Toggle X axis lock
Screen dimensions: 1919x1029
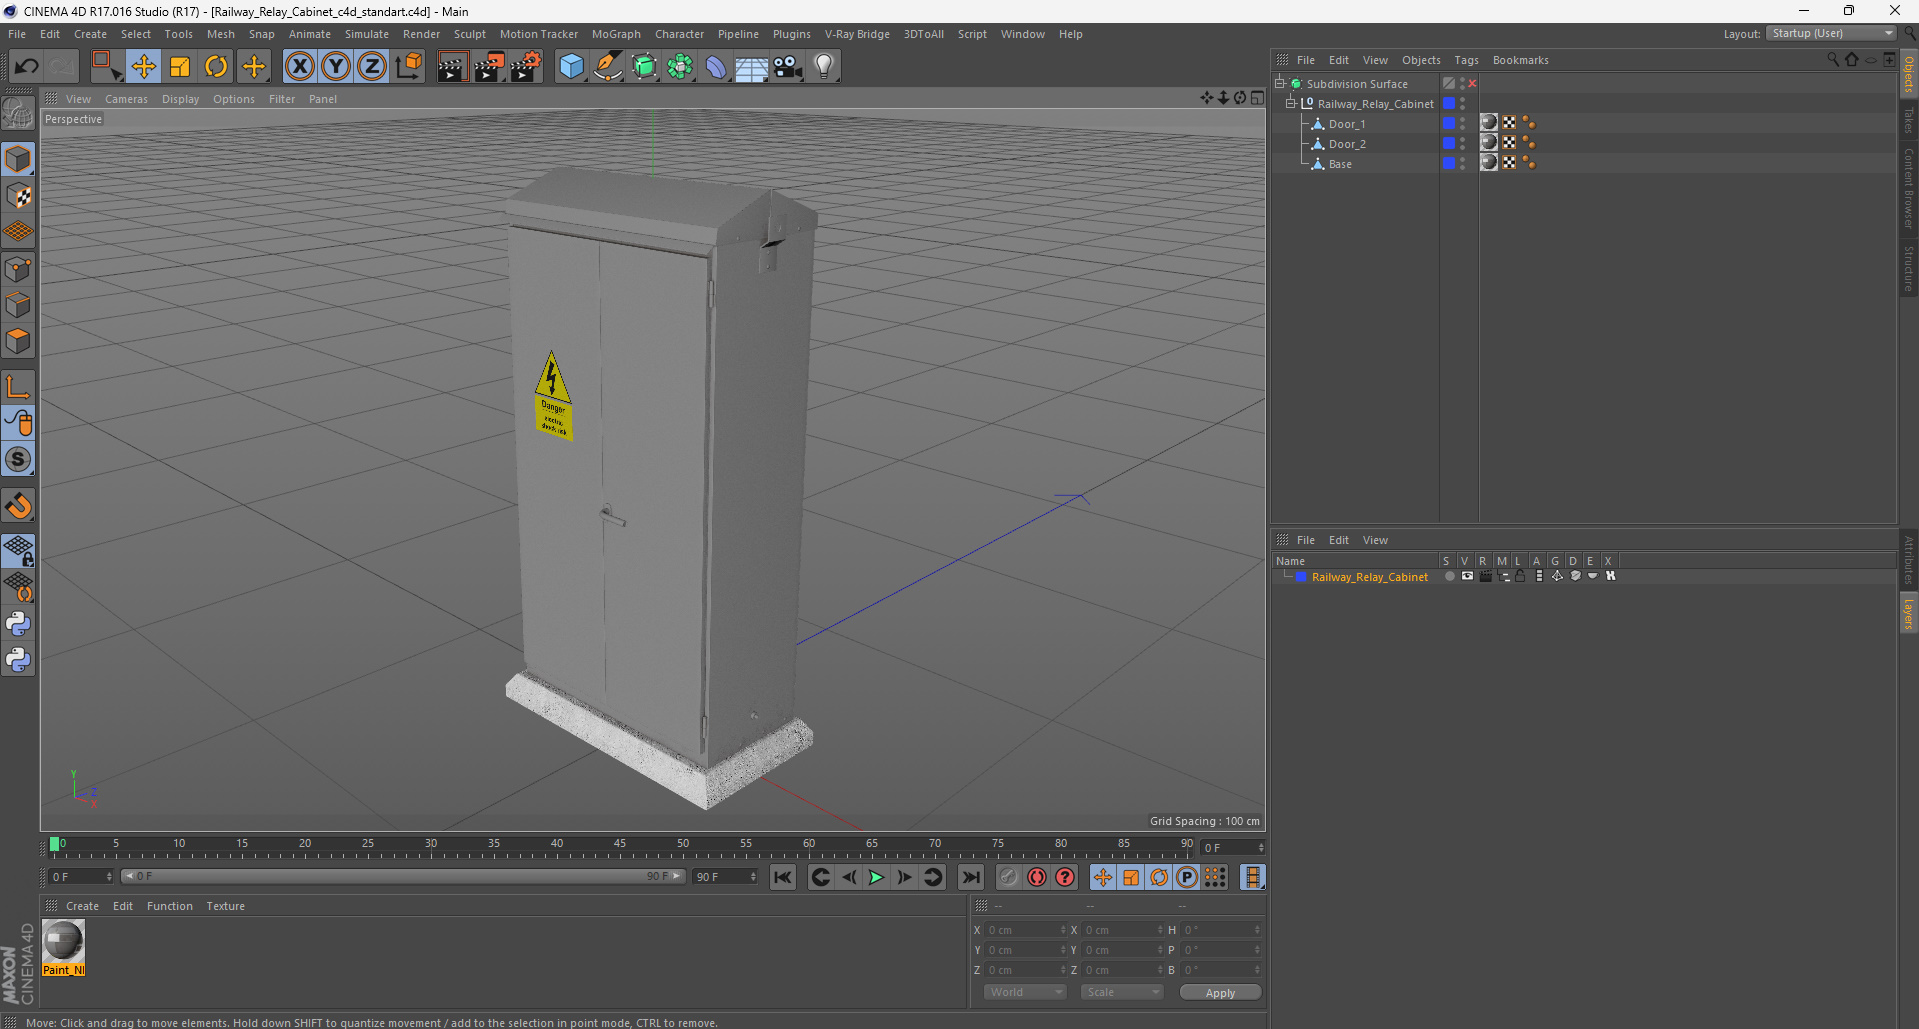click(299, 67)
